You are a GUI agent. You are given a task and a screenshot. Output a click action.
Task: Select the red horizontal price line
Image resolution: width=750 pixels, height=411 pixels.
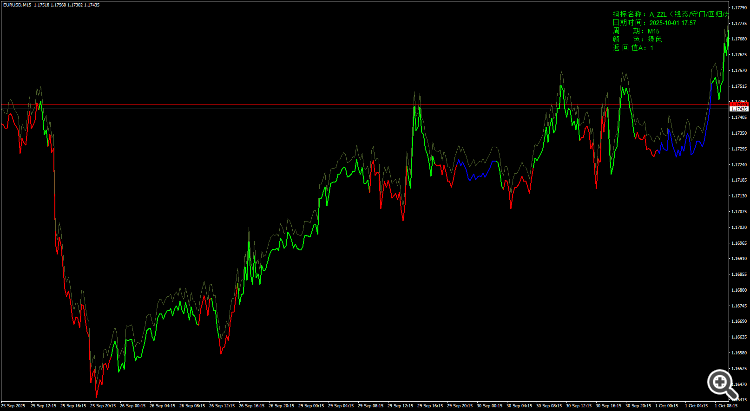coord(364,104)
